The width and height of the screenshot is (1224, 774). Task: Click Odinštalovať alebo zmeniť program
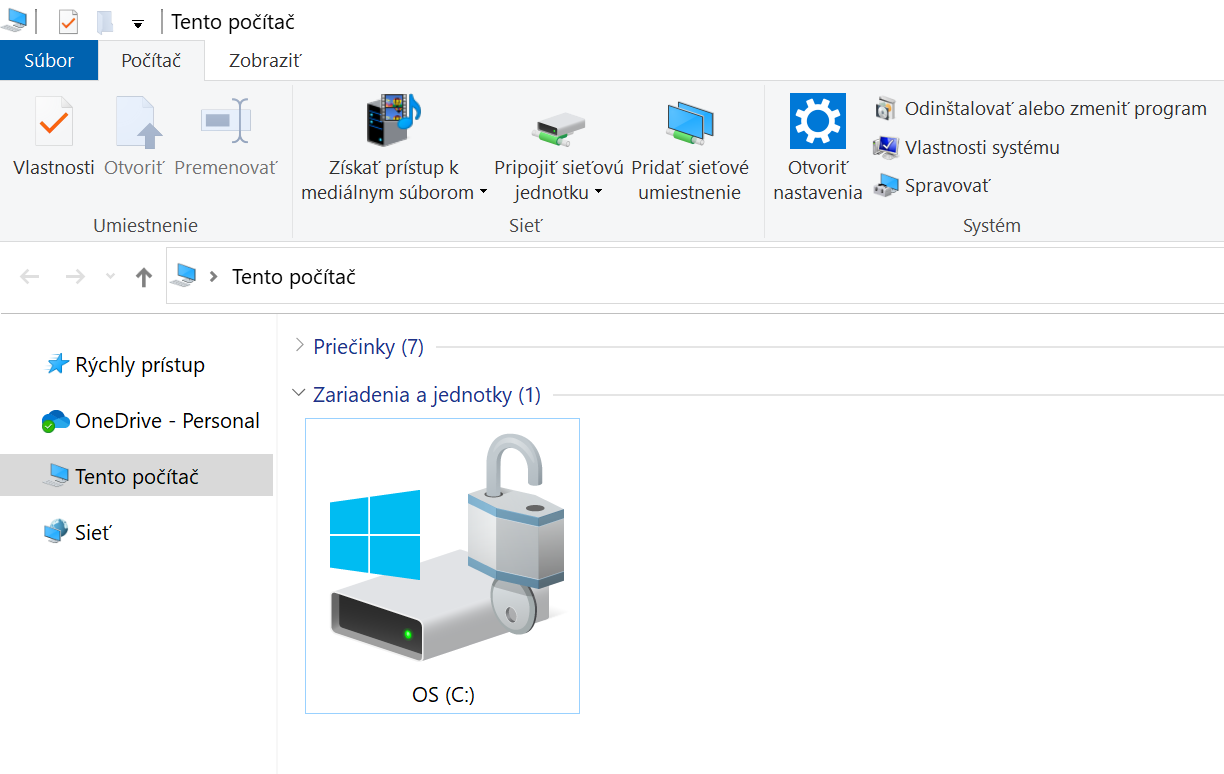click(1055, 109)
